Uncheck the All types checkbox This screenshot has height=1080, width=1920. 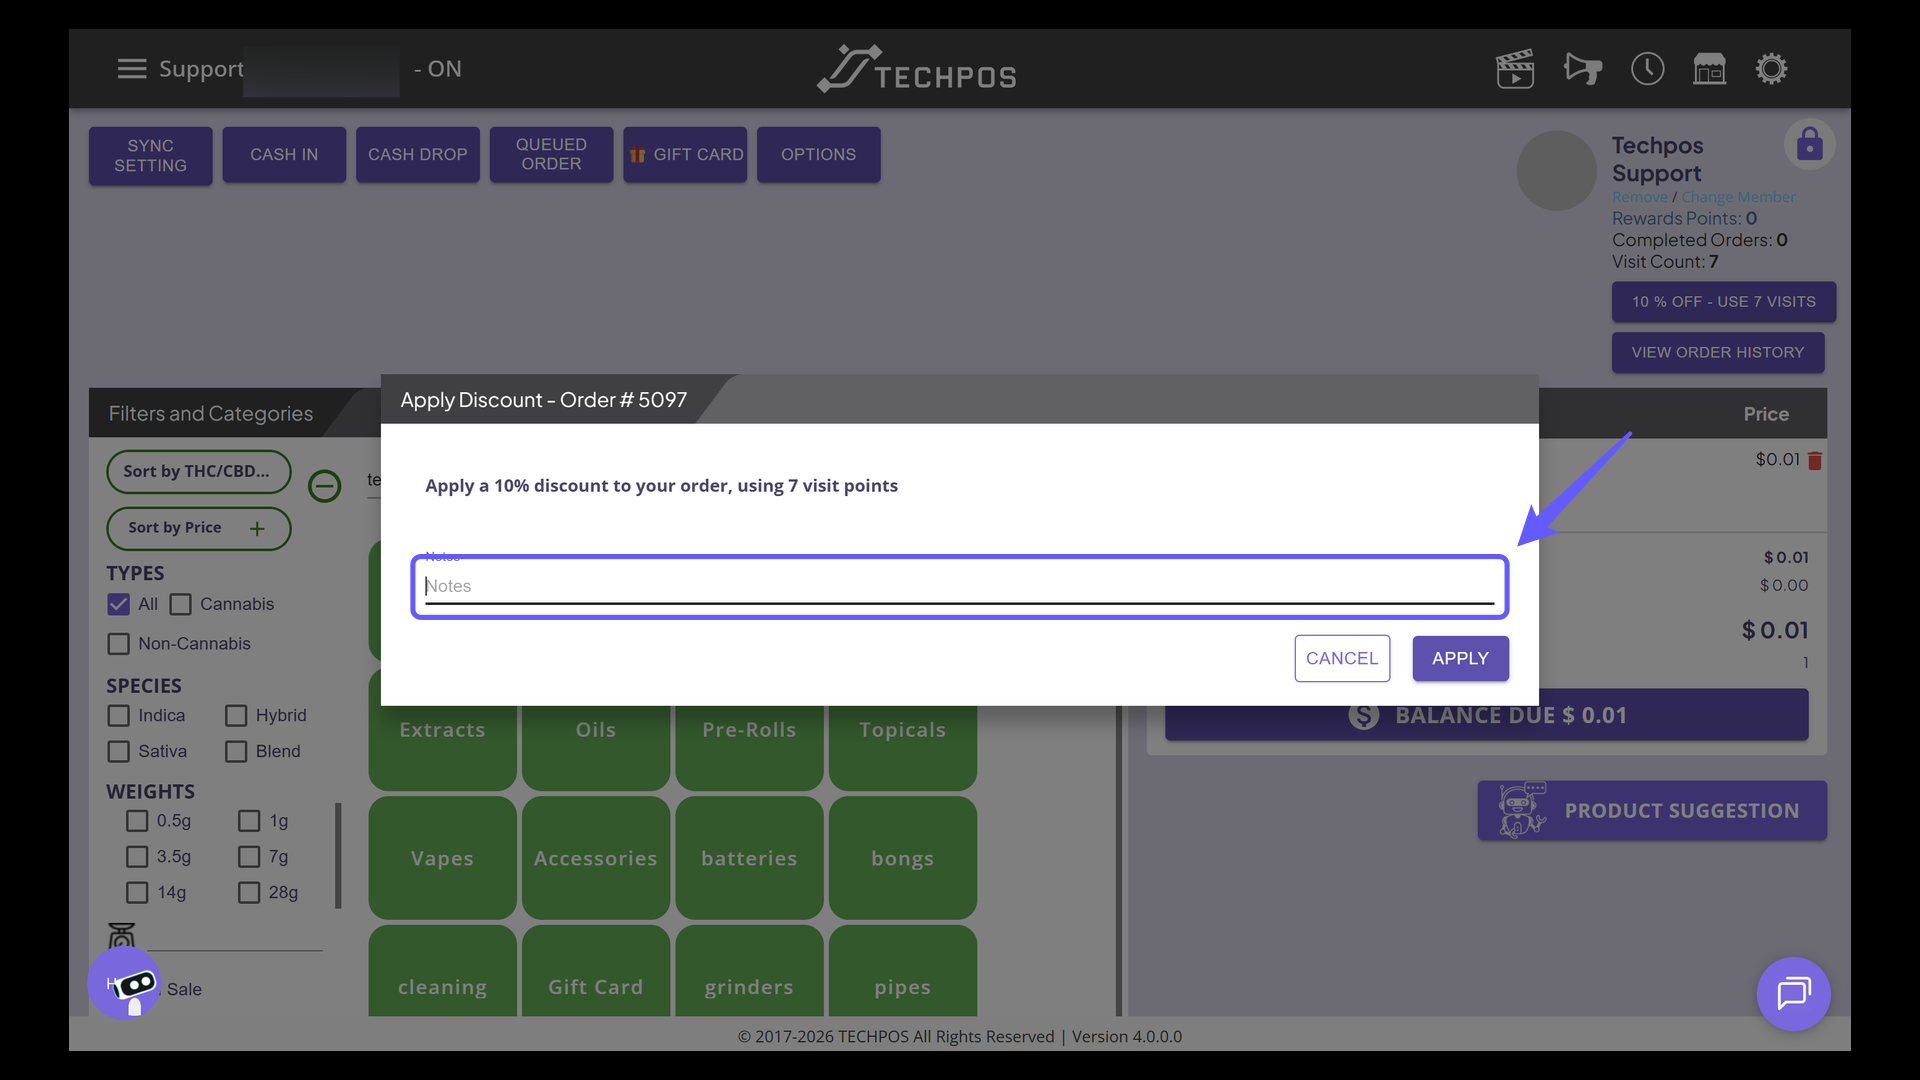[119, 605]
